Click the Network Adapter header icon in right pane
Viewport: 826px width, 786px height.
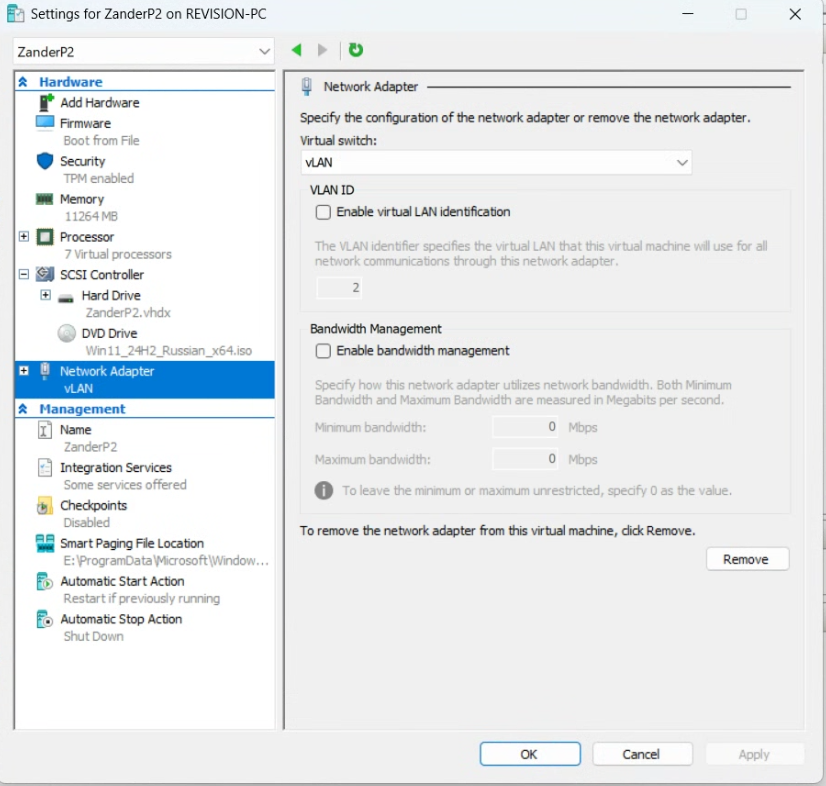pyautogui.click(x=307, y=86)
